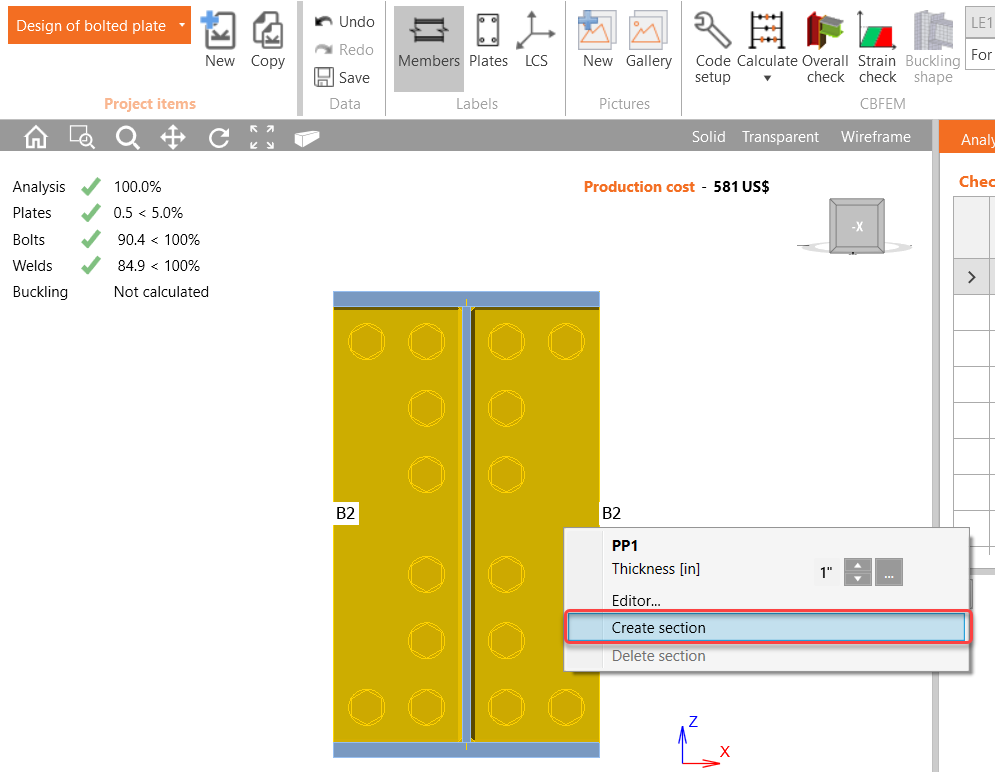The height and width of the screenshot is (772, 995).
Task: Activate the Rotate view tool
Action: pyautogui.click(x=218, y=136)
